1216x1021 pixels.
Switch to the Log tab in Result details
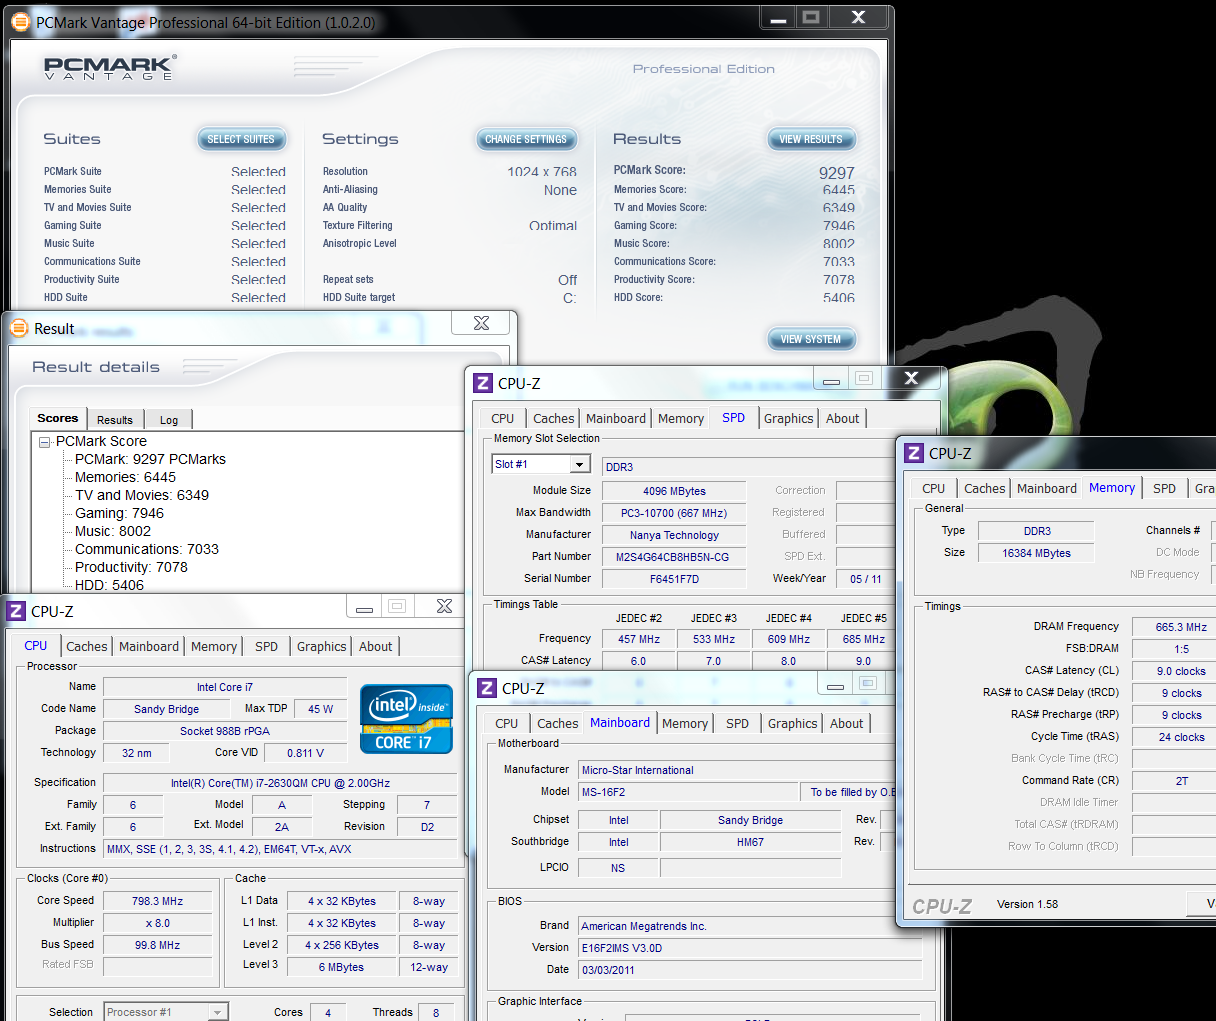(169, 420)
